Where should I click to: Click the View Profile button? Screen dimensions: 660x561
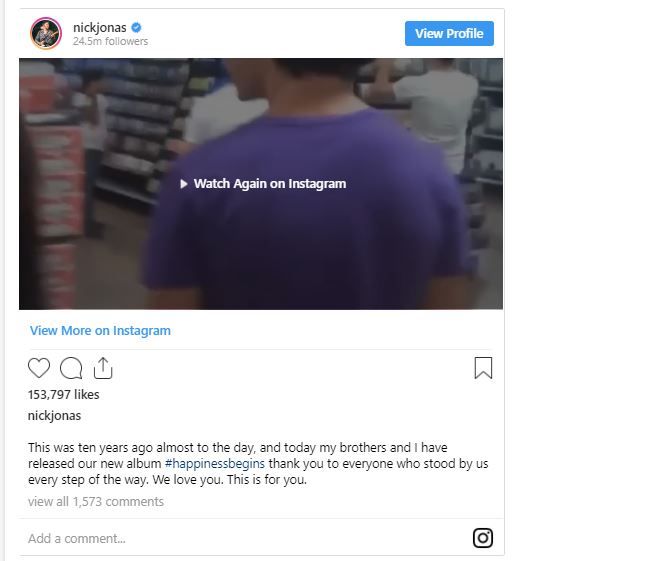(x=449, y=33)
